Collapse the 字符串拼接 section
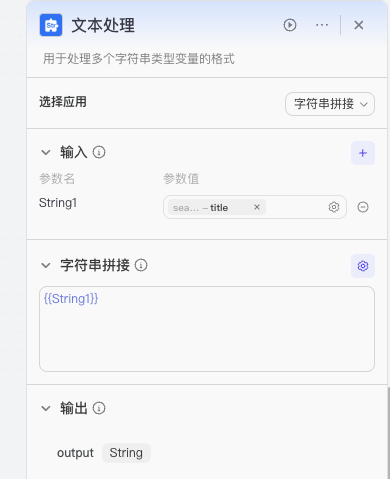 [46, 265]
